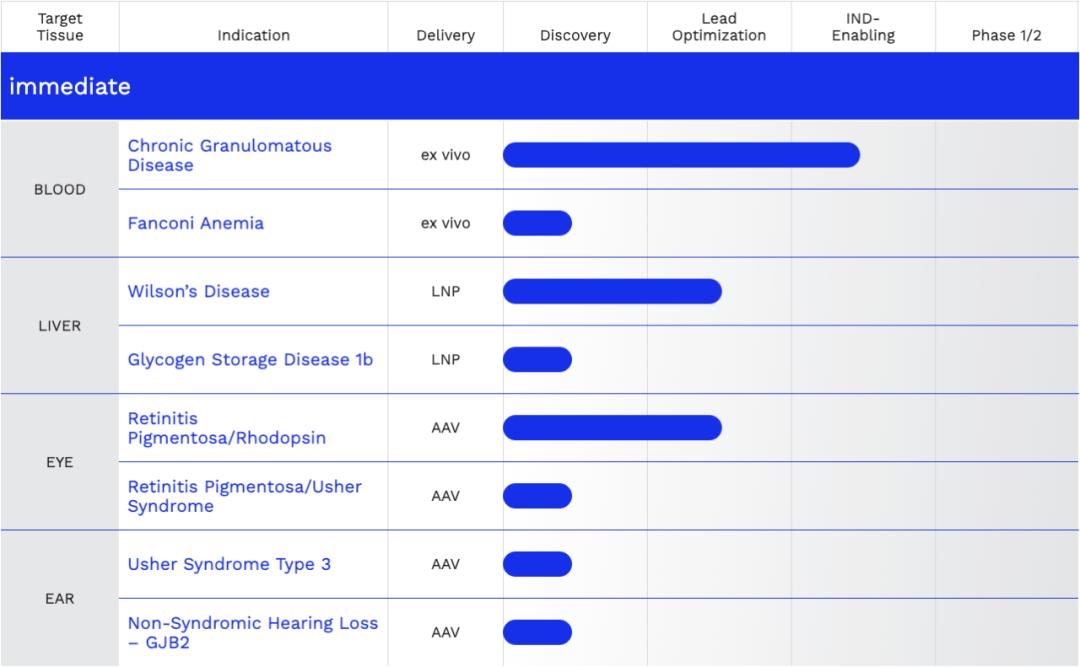
Task: Click the Fanconi Anemia progress bar
Action: pyautogui.click(x=537, y=223)
